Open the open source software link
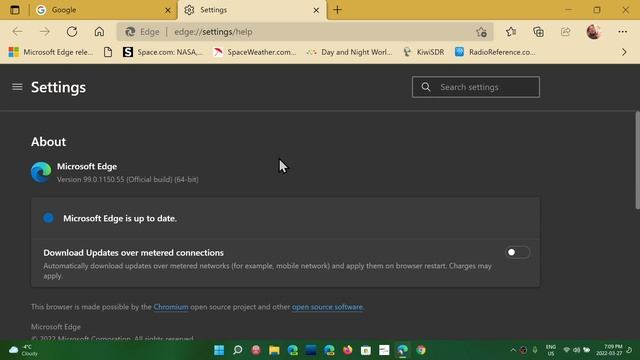This screenshot has width=640, height=360. (x=328, y=307)
